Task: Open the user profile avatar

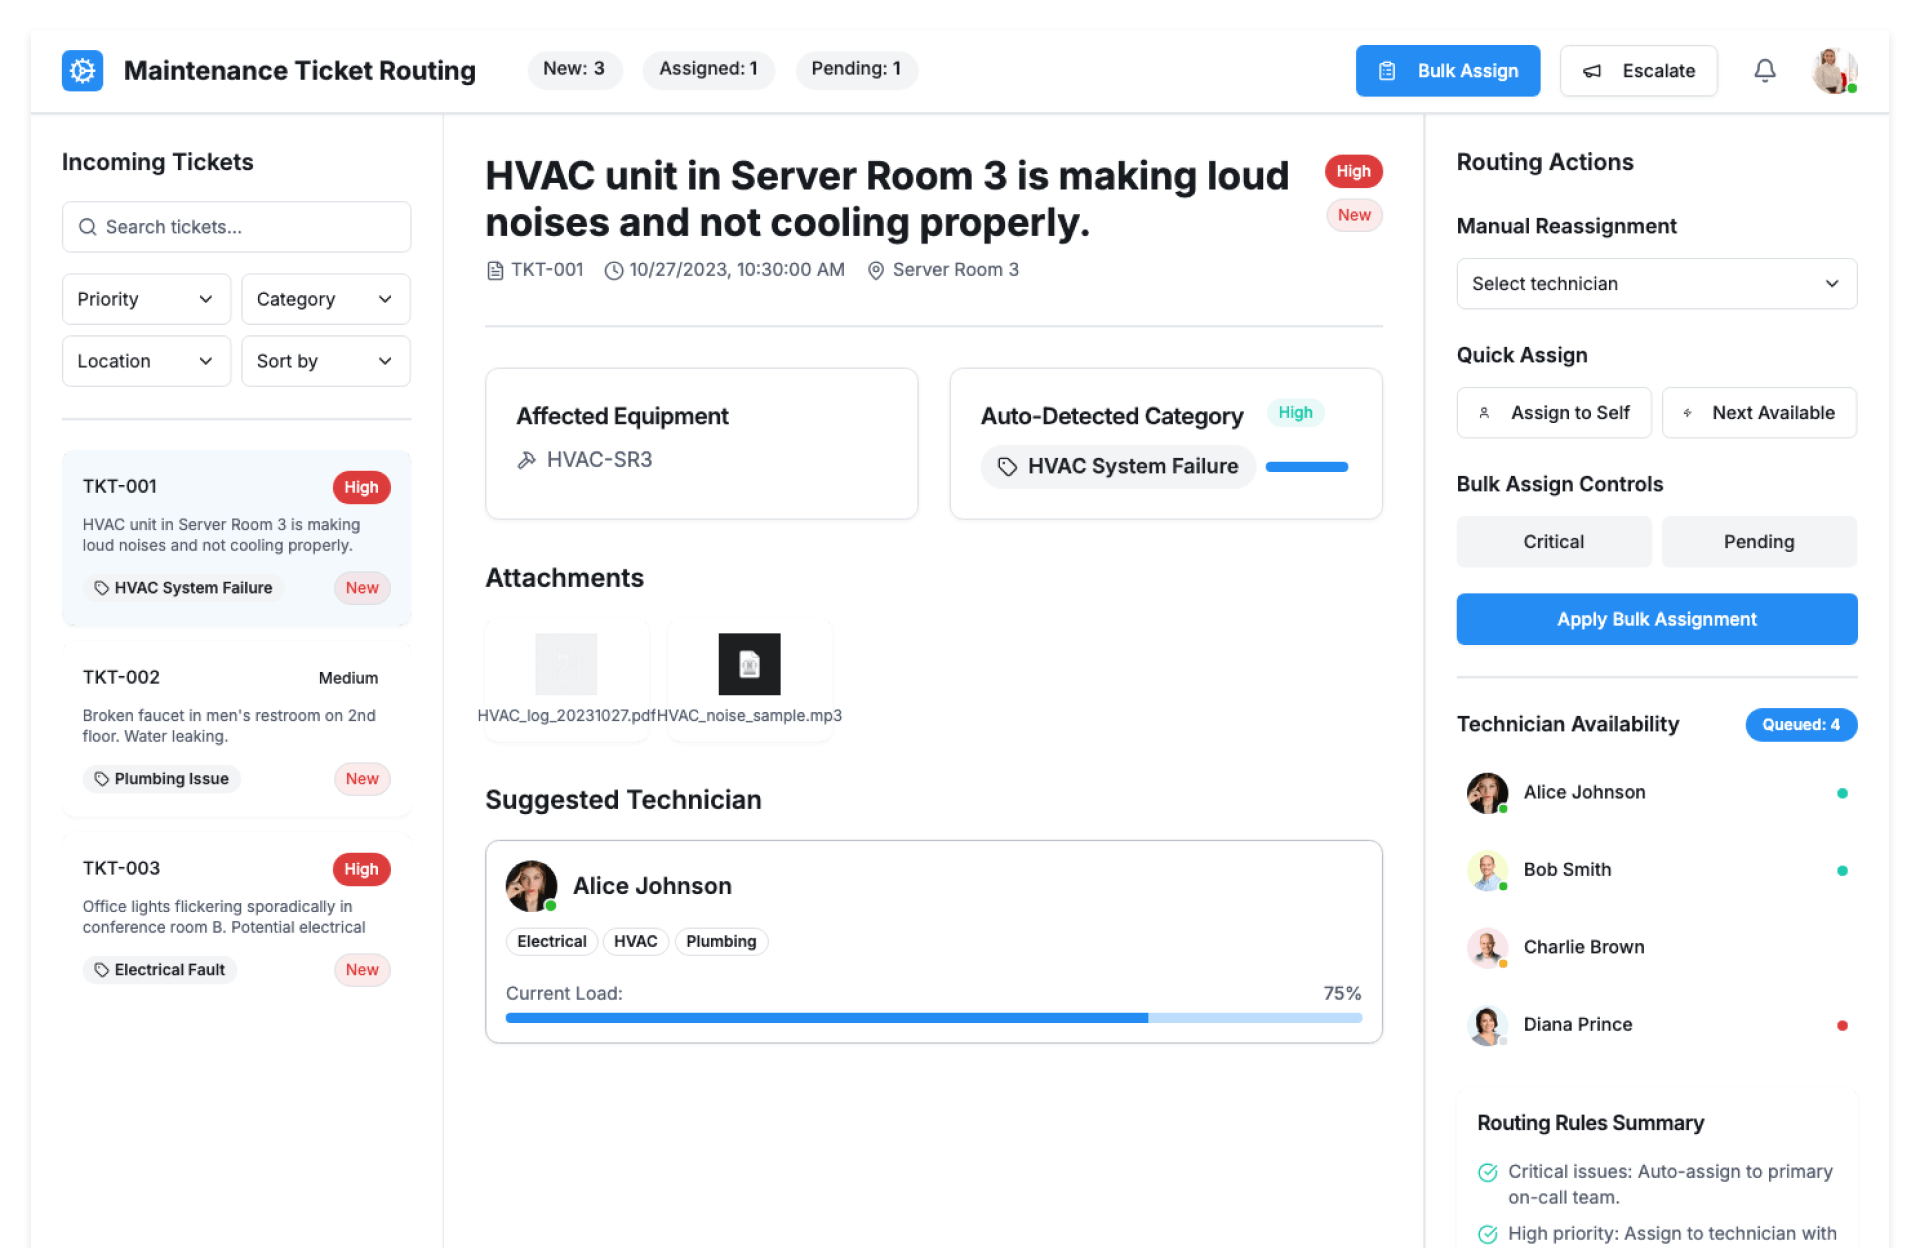Action: click(1834, 71)
